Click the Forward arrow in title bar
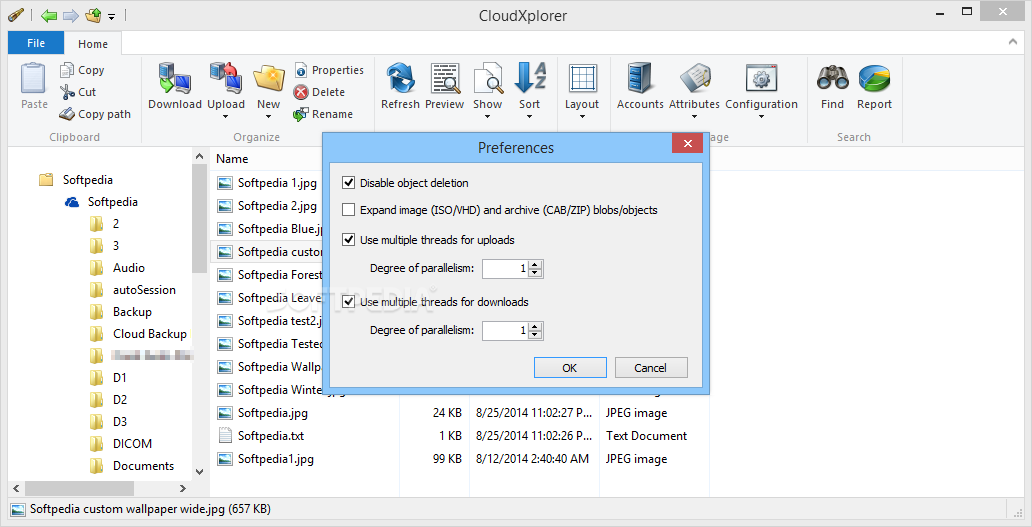Screen dimensions: 1032x527 tap(70, 15)
